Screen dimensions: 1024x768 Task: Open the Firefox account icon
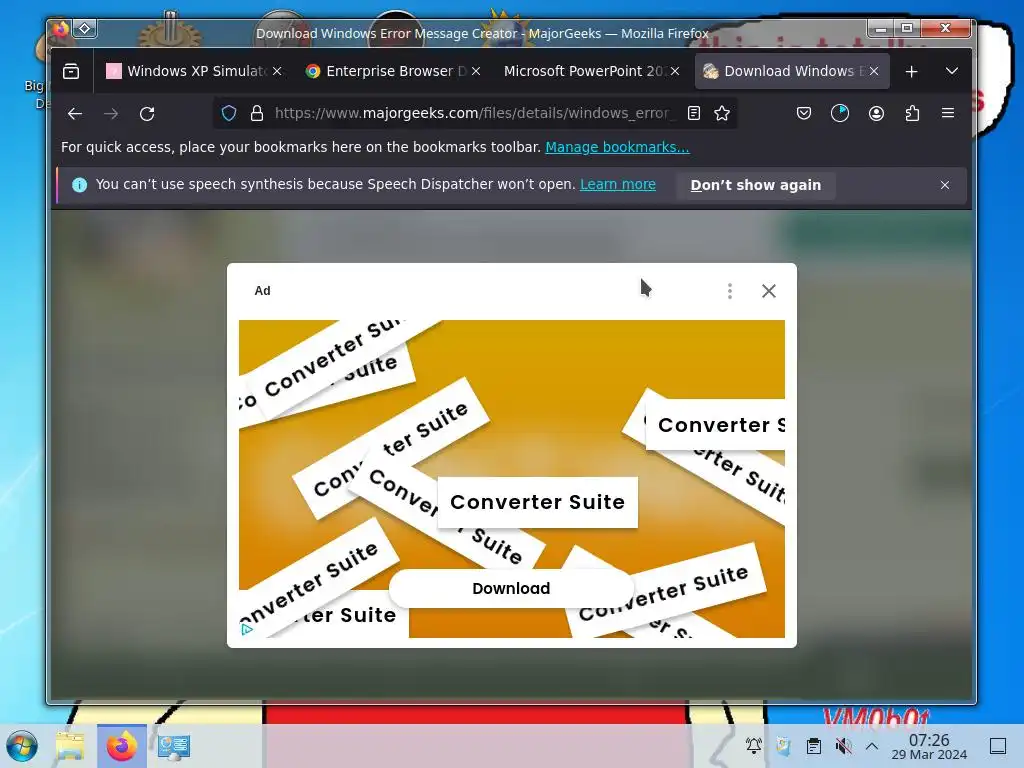[876, 114]
